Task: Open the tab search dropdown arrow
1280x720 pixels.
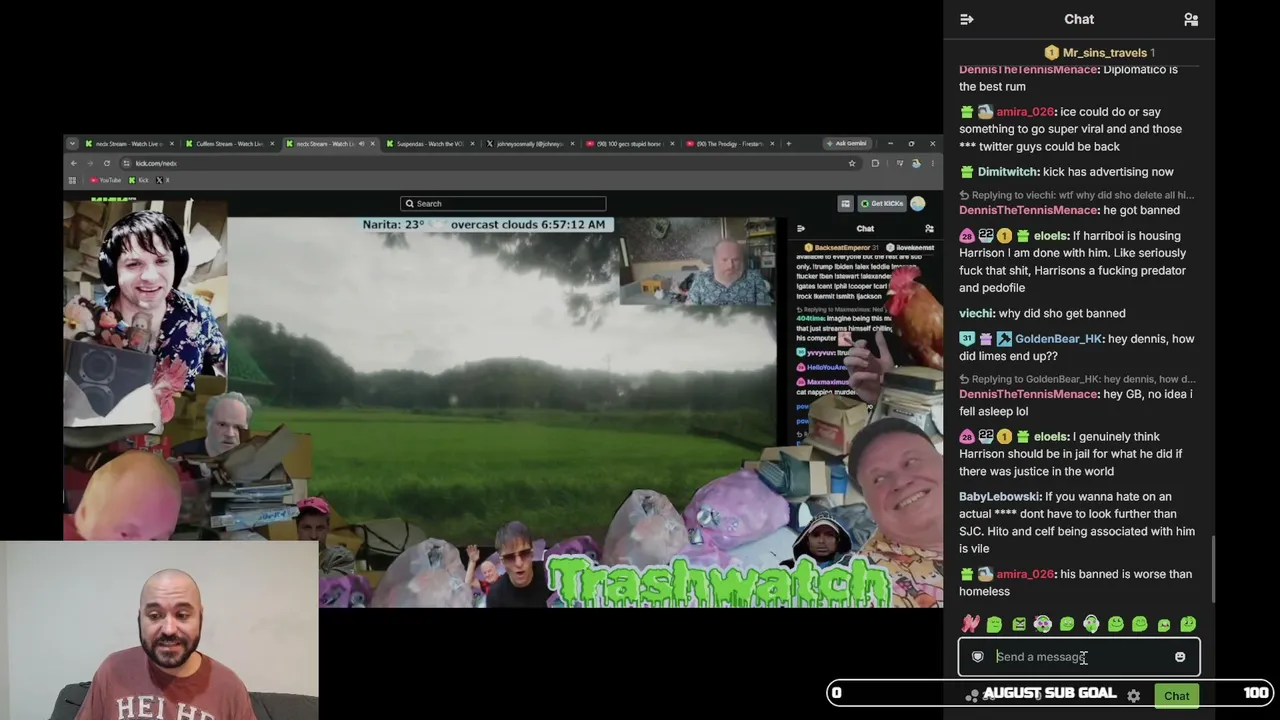Action: 72,144
